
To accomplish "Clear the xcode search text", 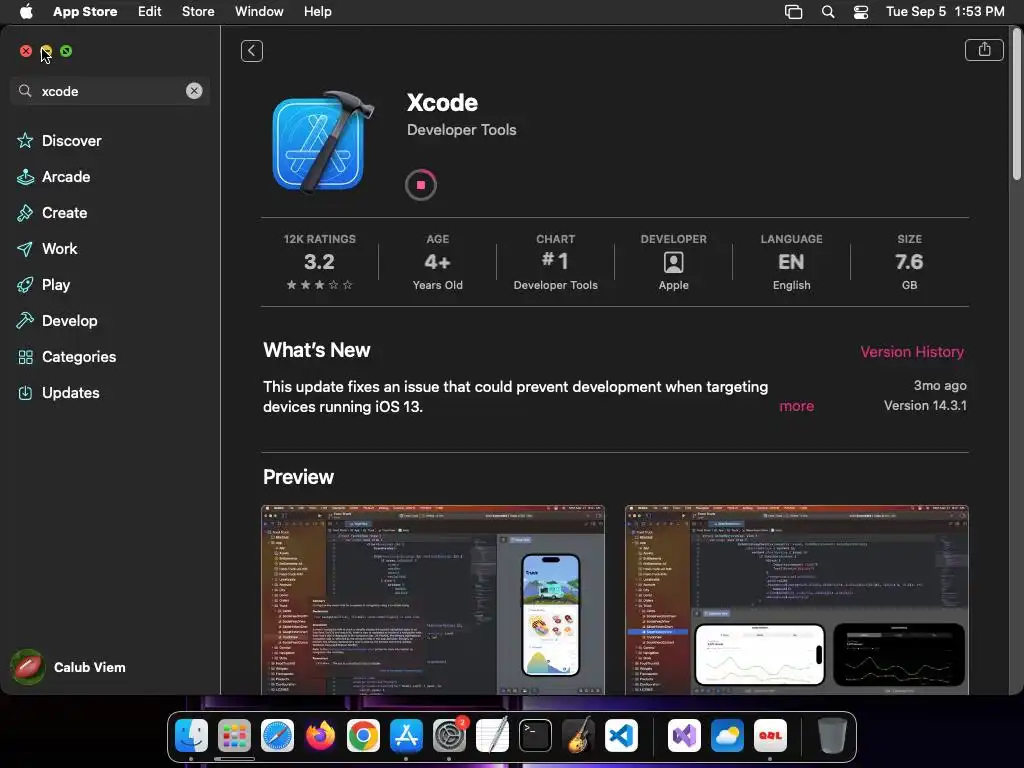I will tap(194, 91).
